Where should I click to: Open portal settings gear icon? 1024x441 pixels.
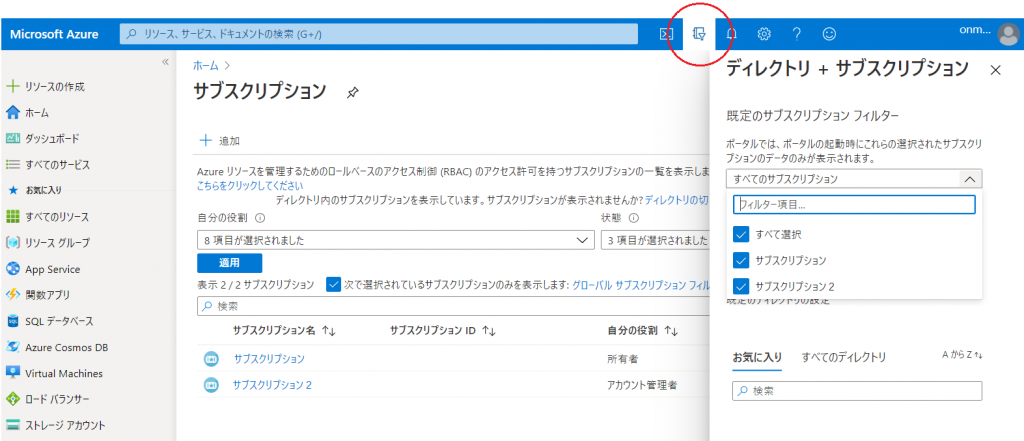point(764,34)
